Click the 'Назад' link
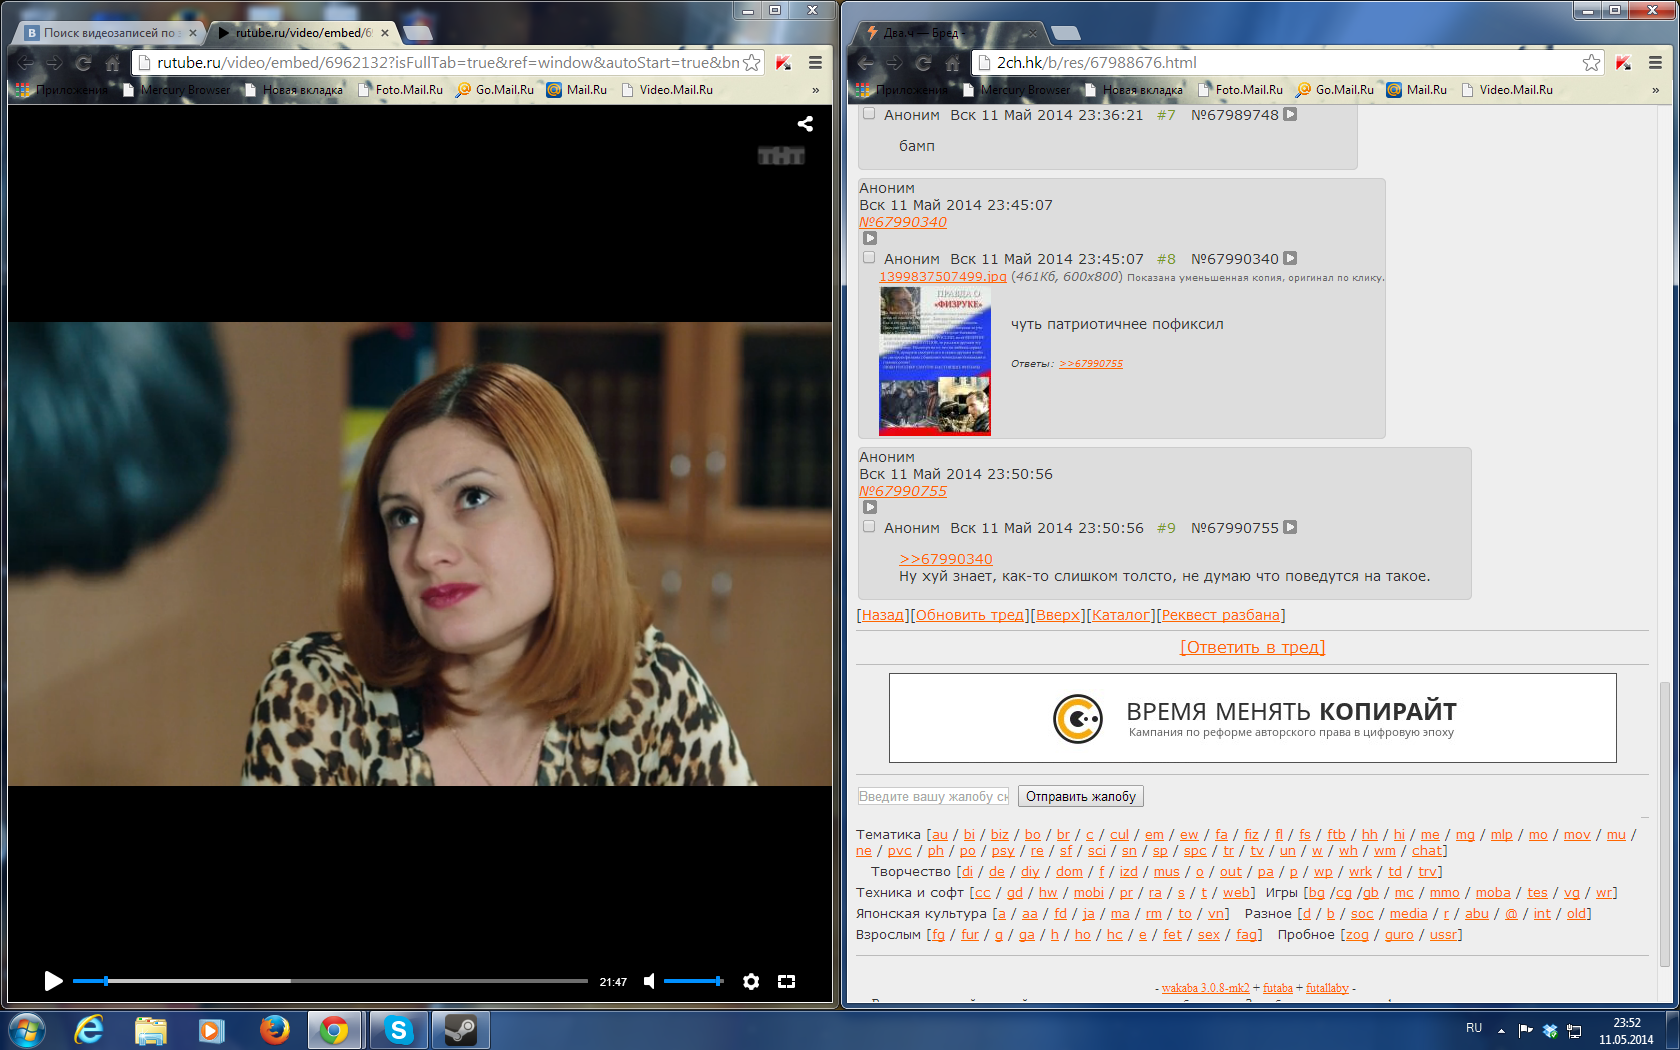The height and width of the screenshot is (1050, 1680). (883, 615)
